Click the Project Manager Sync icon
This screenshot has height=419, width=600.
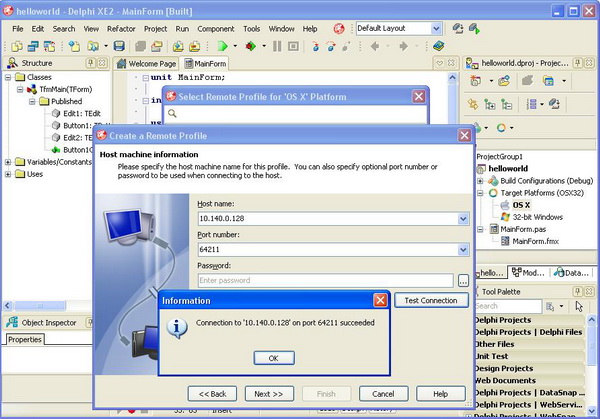tap(473, 104)
